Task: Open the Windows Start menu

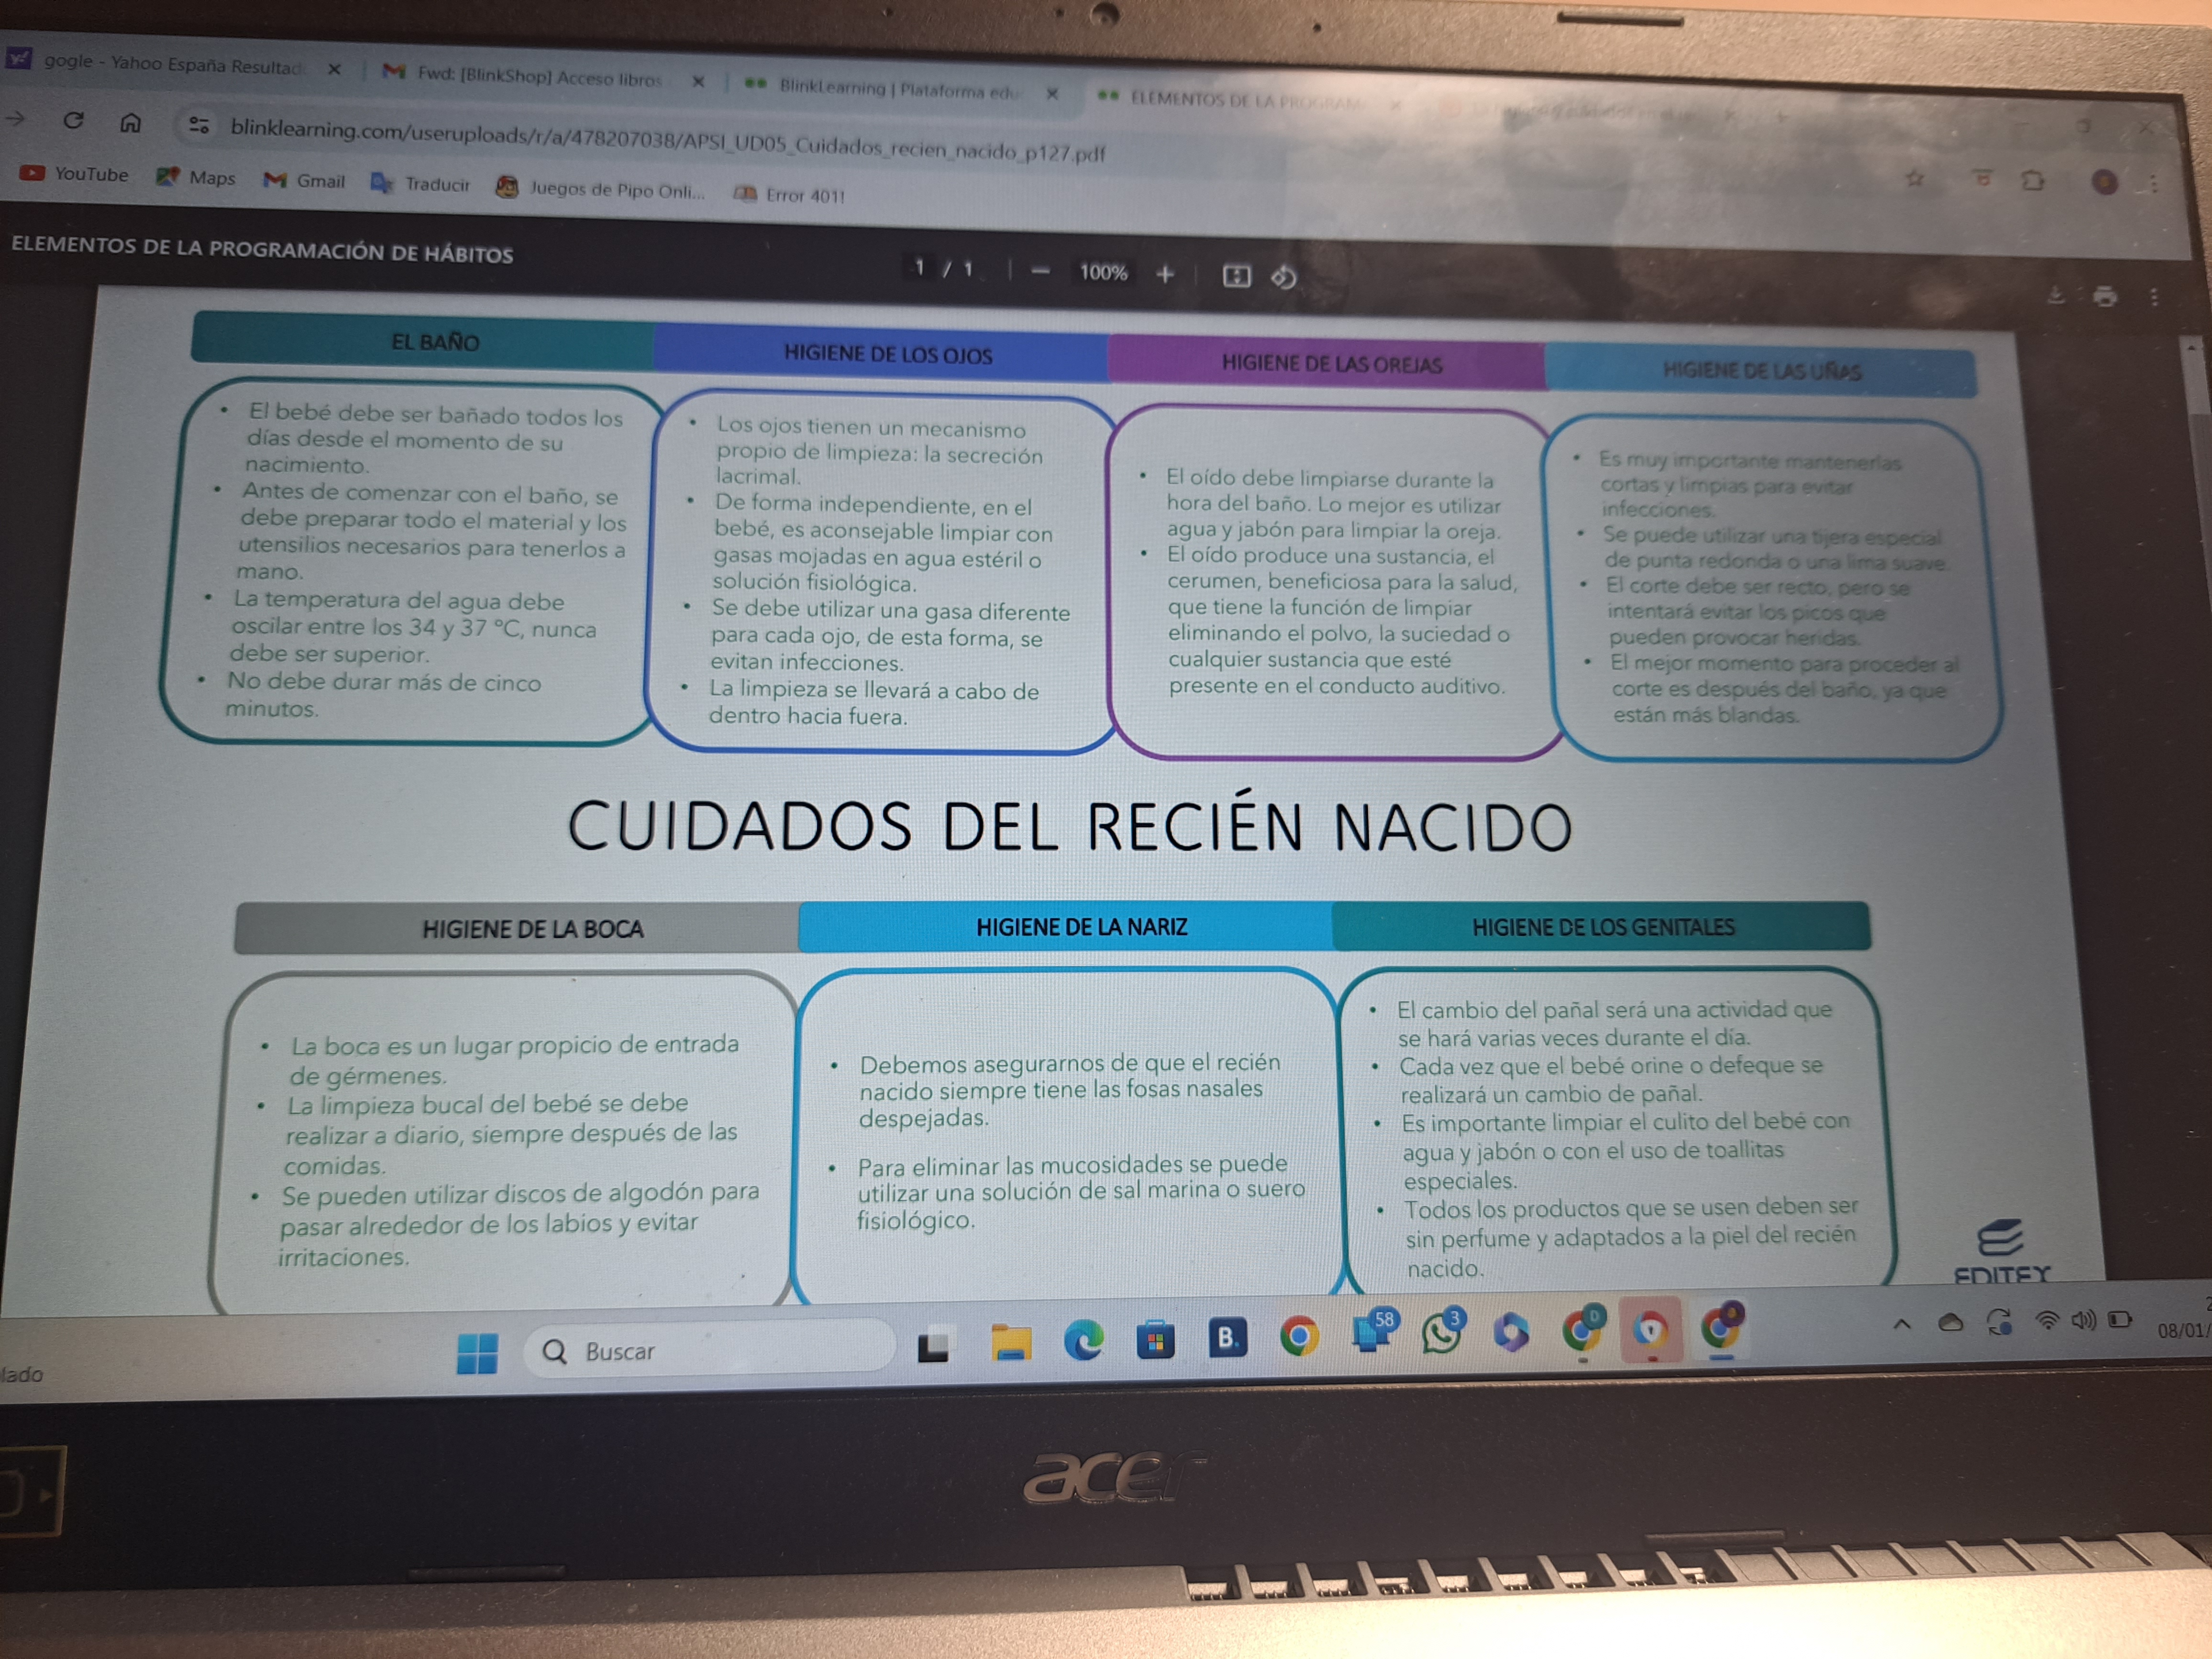Action: 477,1353
